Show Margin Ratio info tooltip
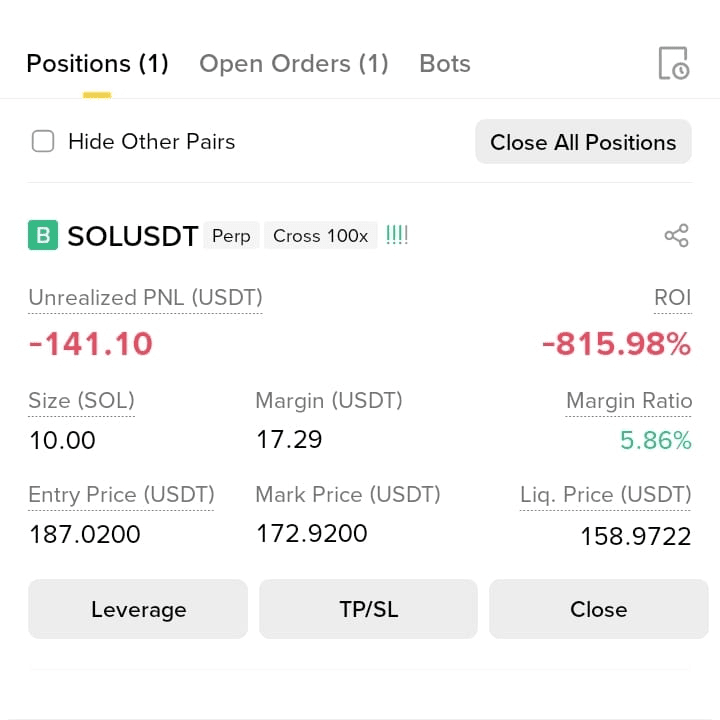Viewport: 720px width, 720px height. click(629, 401)
